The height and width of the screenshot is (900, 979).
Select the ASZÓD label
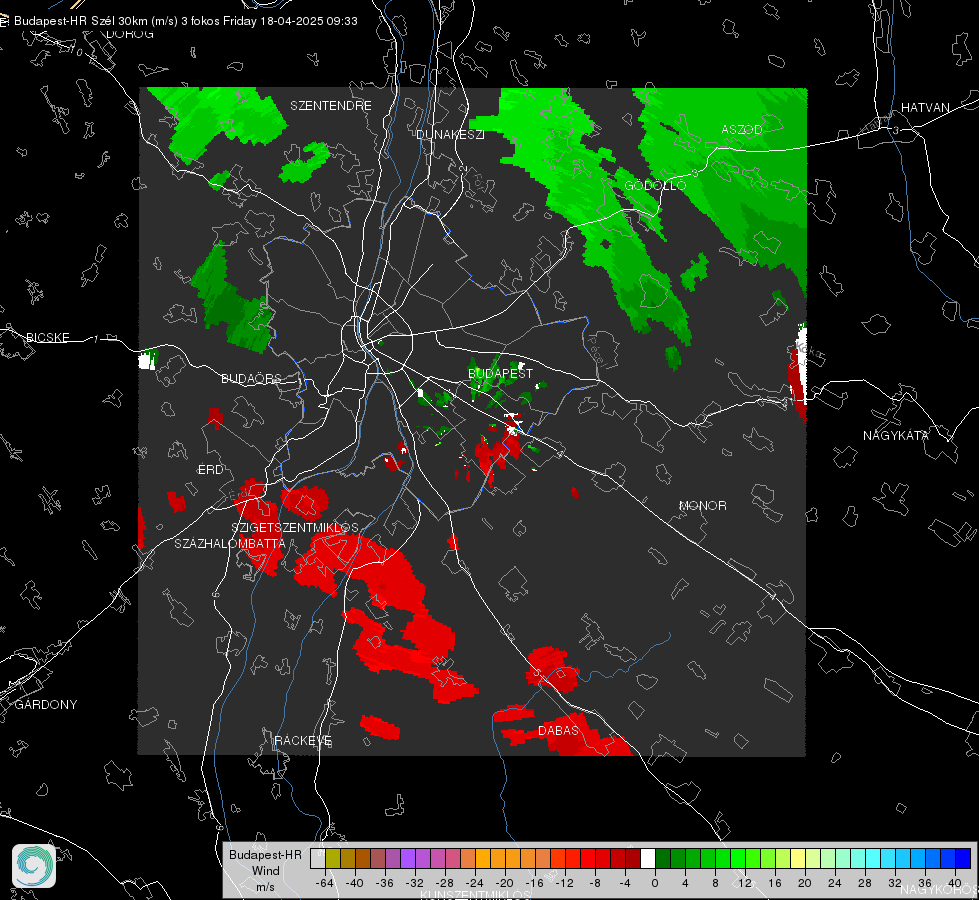(742, 129)
